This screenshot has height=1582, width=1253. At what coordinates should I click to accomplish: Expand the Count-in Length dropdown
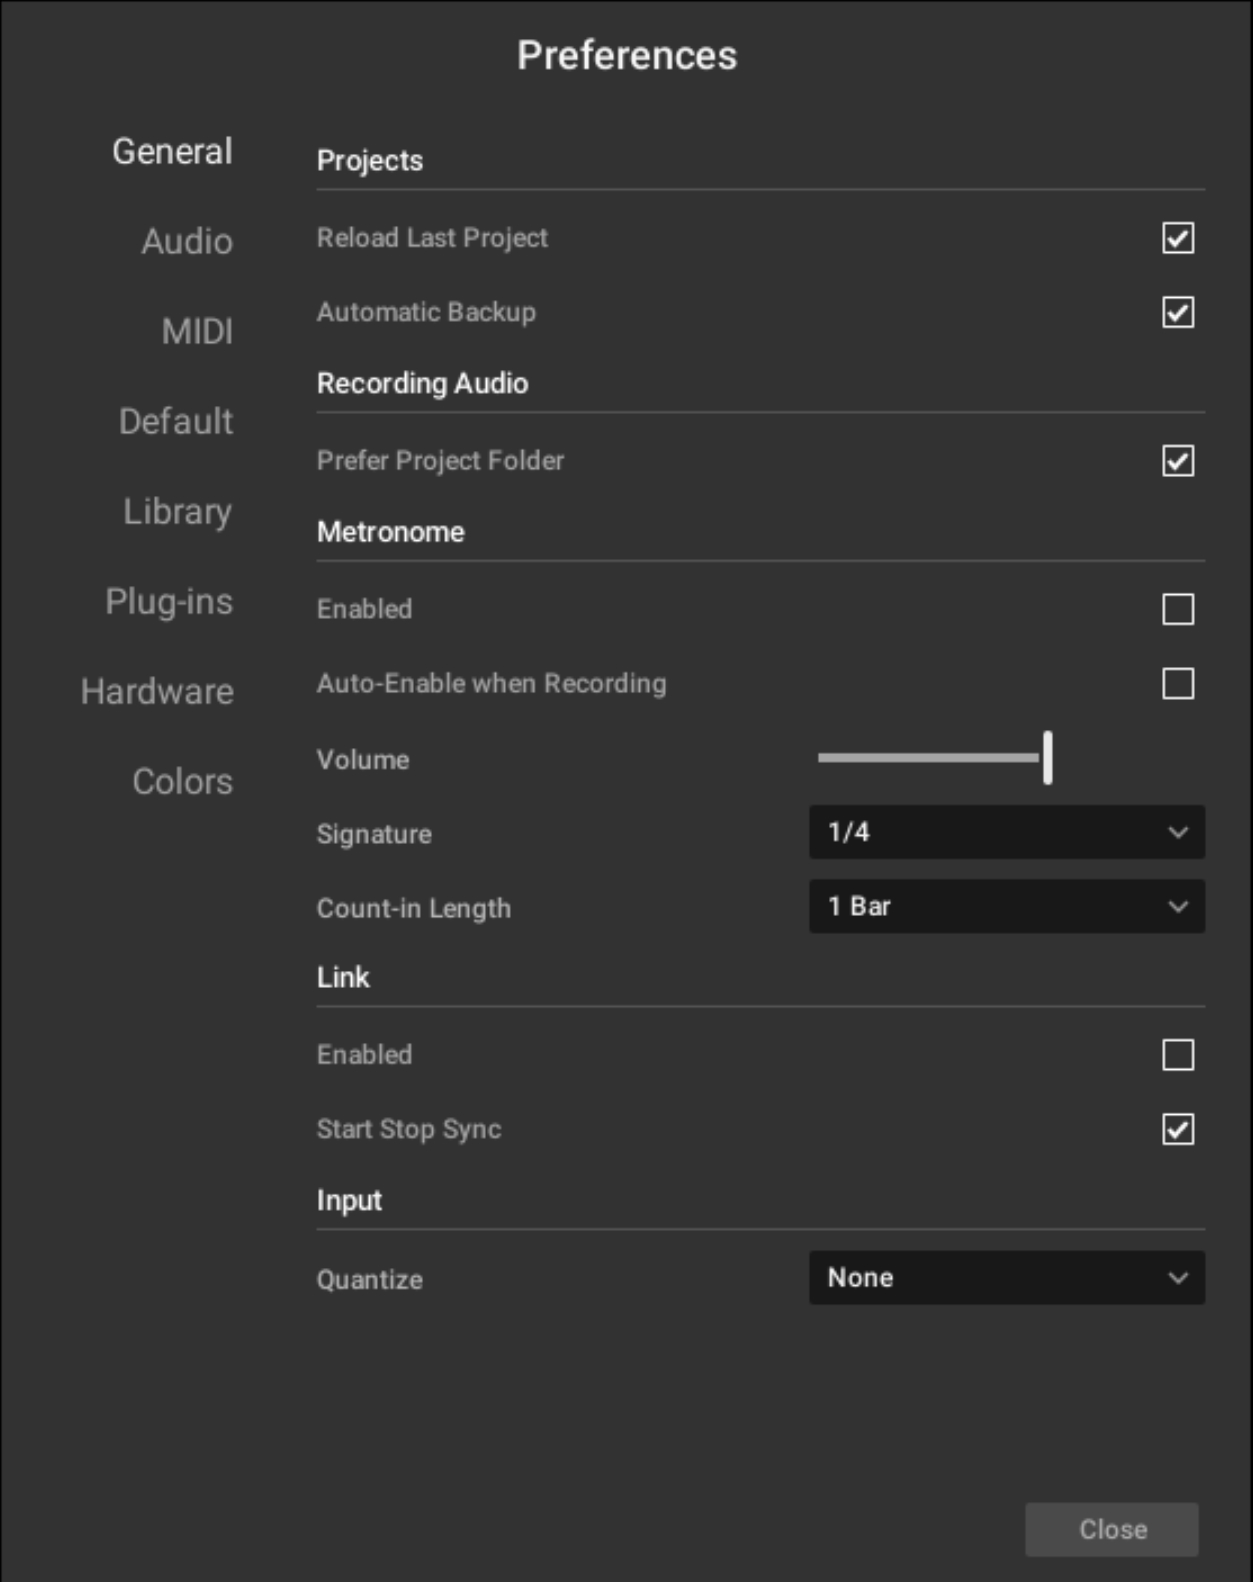[1006, 907]
